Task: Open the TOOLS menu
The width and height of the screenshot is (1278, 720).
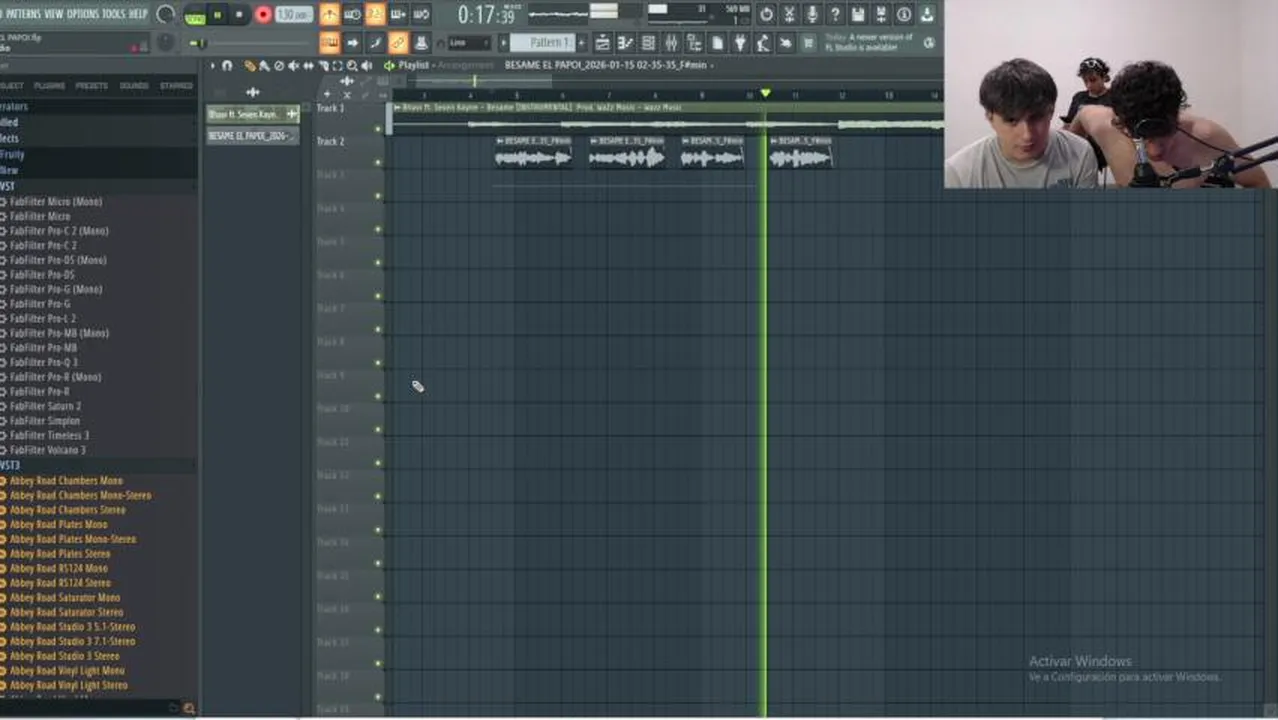Action: pos(114,14)
